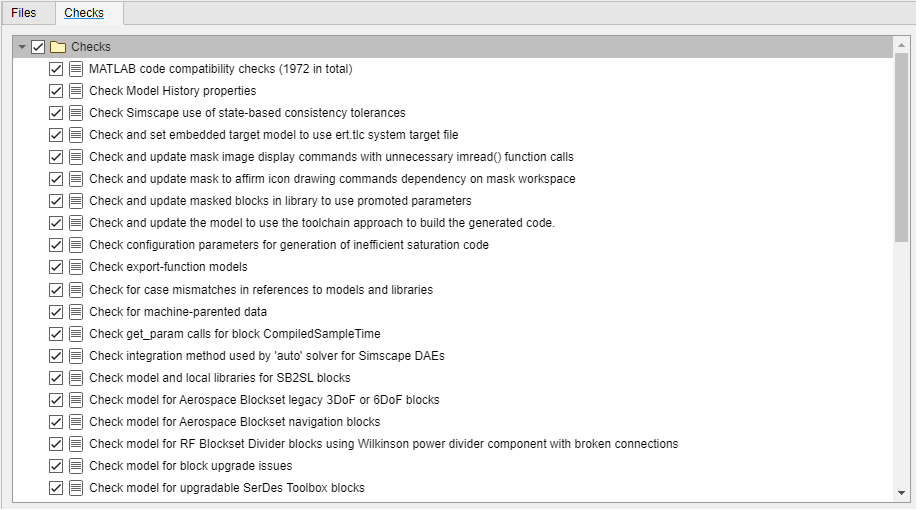The width and height of the screenshot is (923, 510).
Task: Click the Checks folder icon
Action: [58, 47]
